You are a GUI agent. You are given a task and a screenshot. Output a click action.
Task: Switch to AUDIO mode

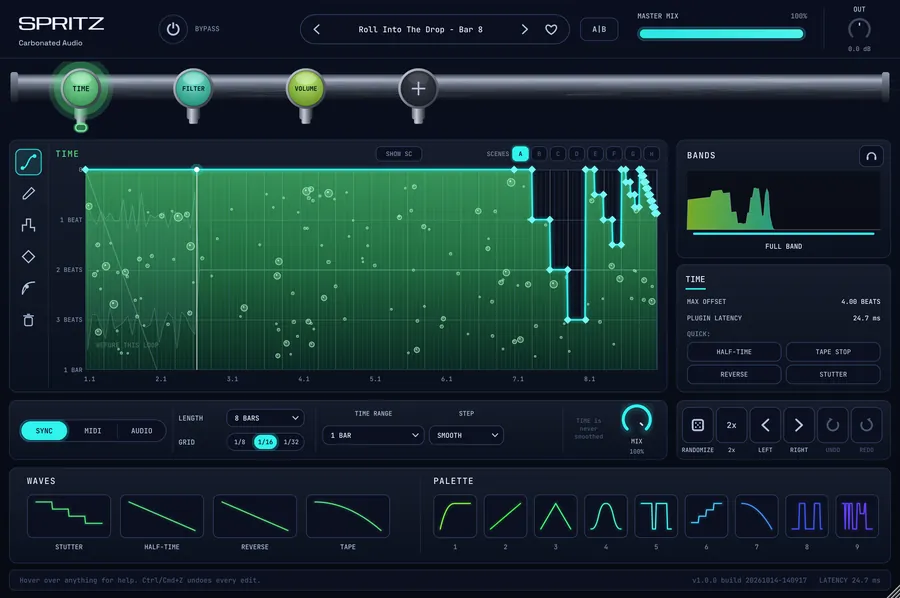142,431
